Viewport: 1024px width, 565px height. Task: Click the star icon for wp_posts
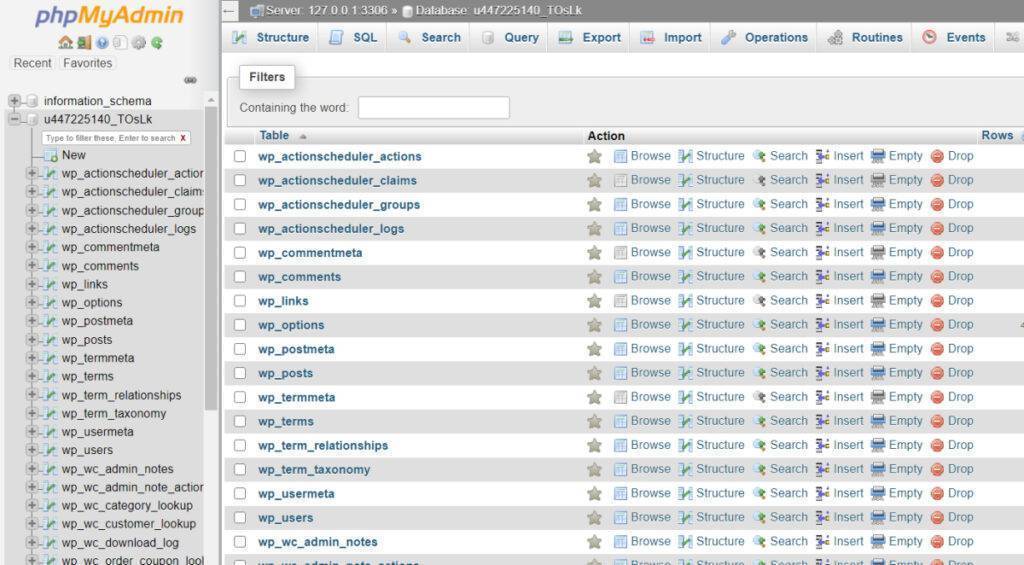pos(594,373)
